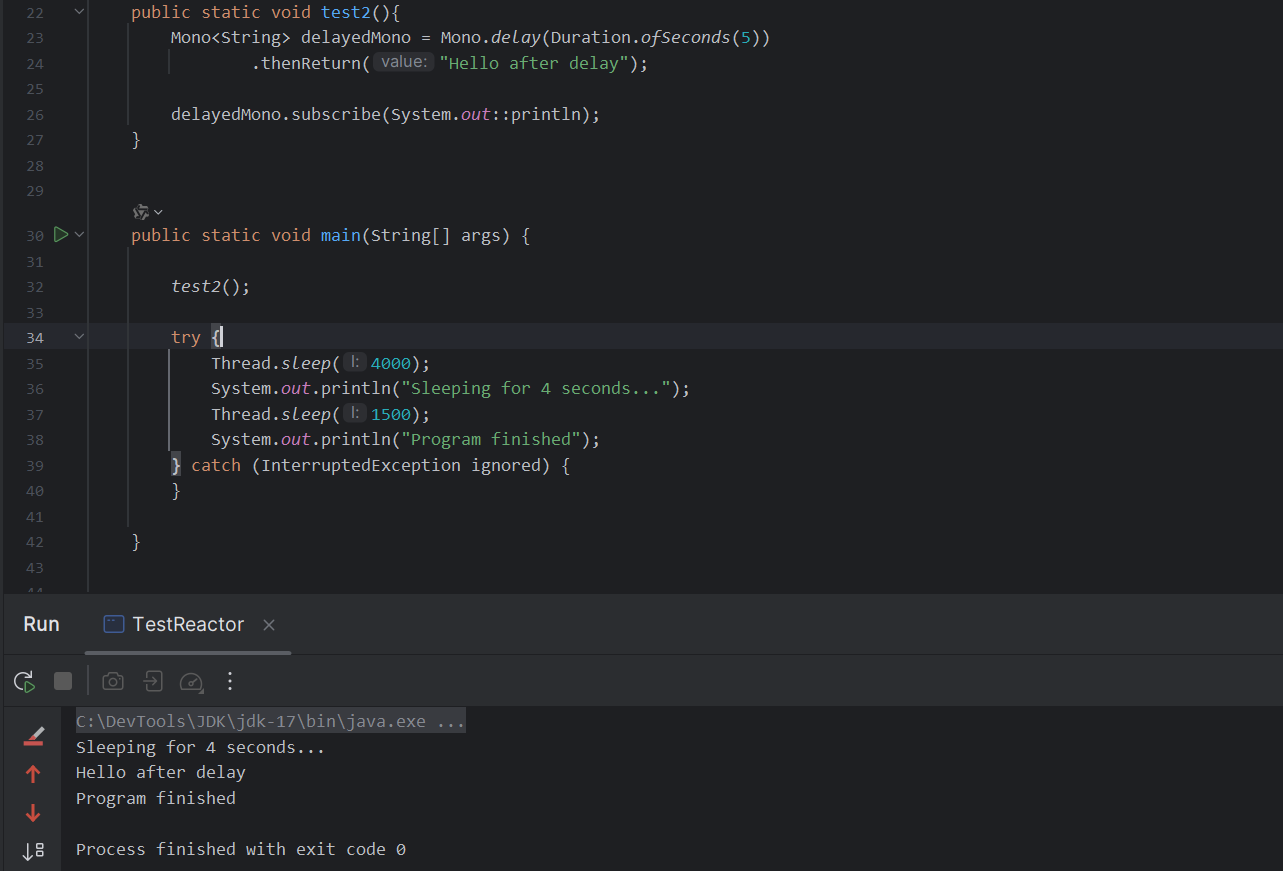Click 'Program finished' console output line
This screenshot has height=871, width=1283.
pyautogui.click(x=156, y=798)
